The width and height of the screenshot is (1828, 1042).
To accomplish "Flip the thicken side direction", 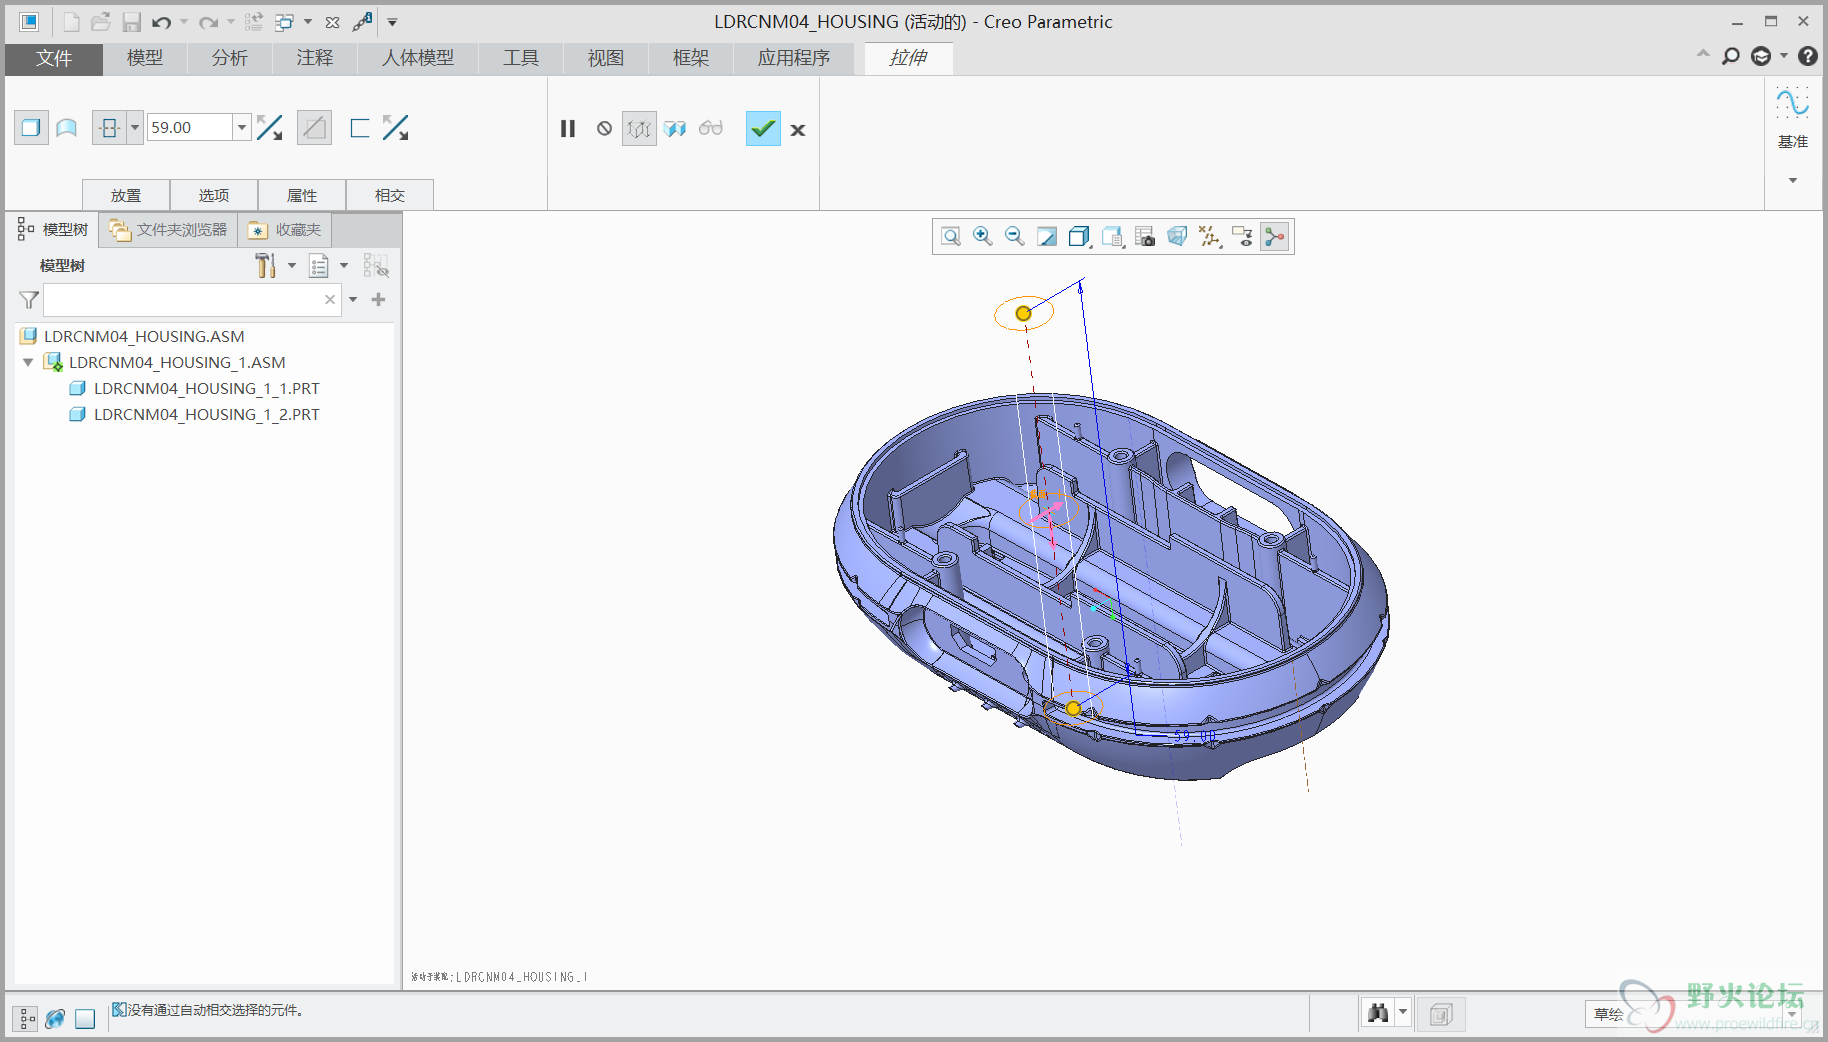I will [396, 128].
